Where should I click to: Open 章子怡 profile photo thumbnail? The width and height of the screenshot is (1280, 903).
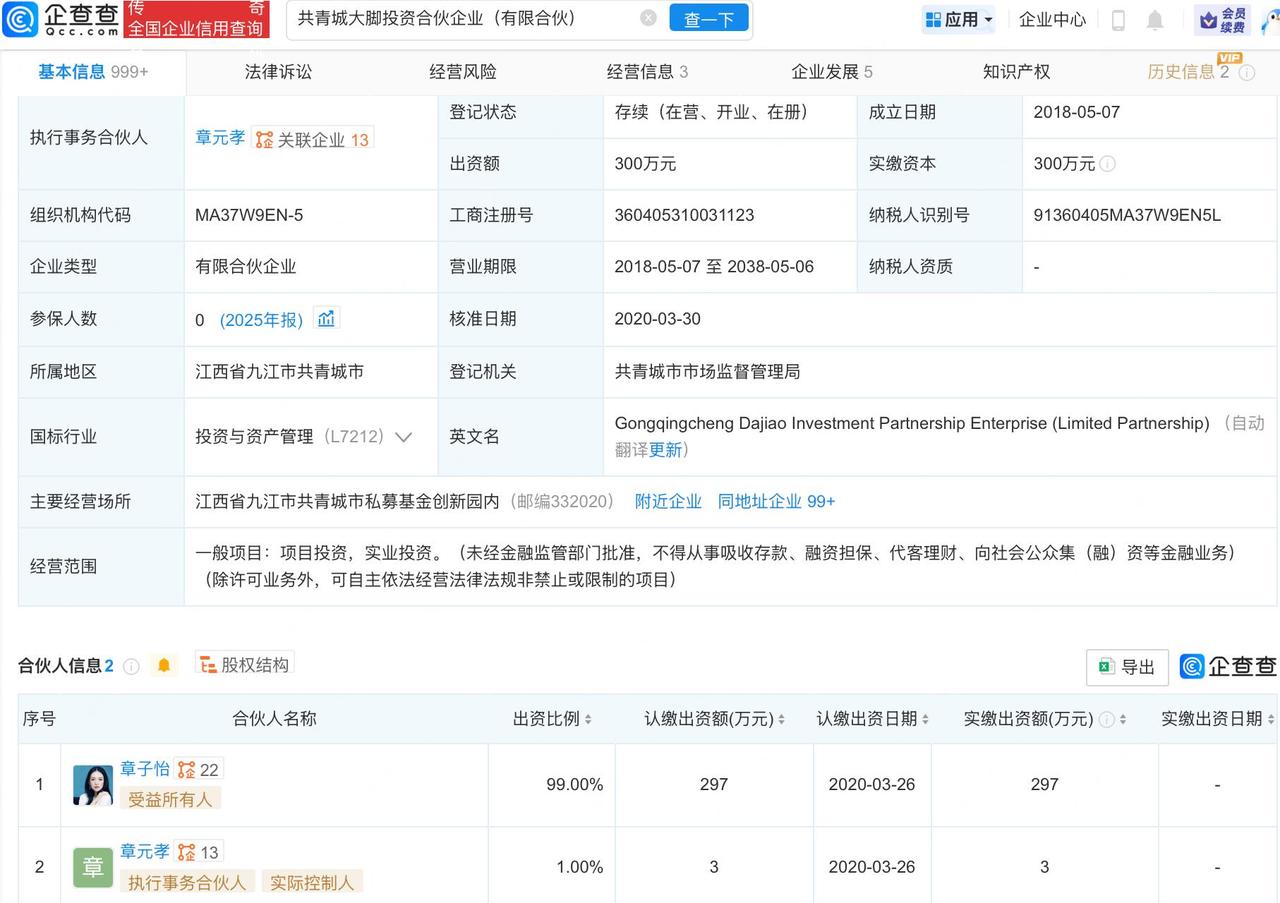coord(93,785)
